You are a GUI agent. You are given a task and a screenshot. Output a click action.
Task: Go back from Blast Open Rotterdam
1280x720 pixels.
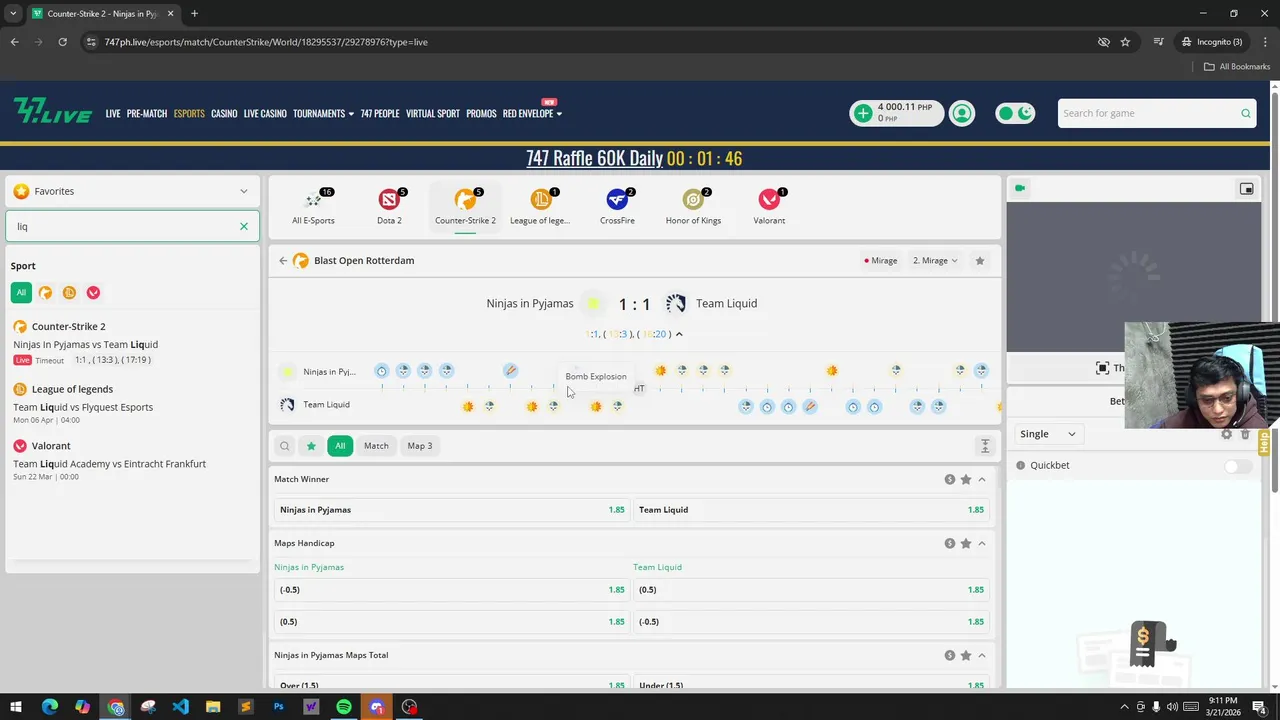pos(283,261)
